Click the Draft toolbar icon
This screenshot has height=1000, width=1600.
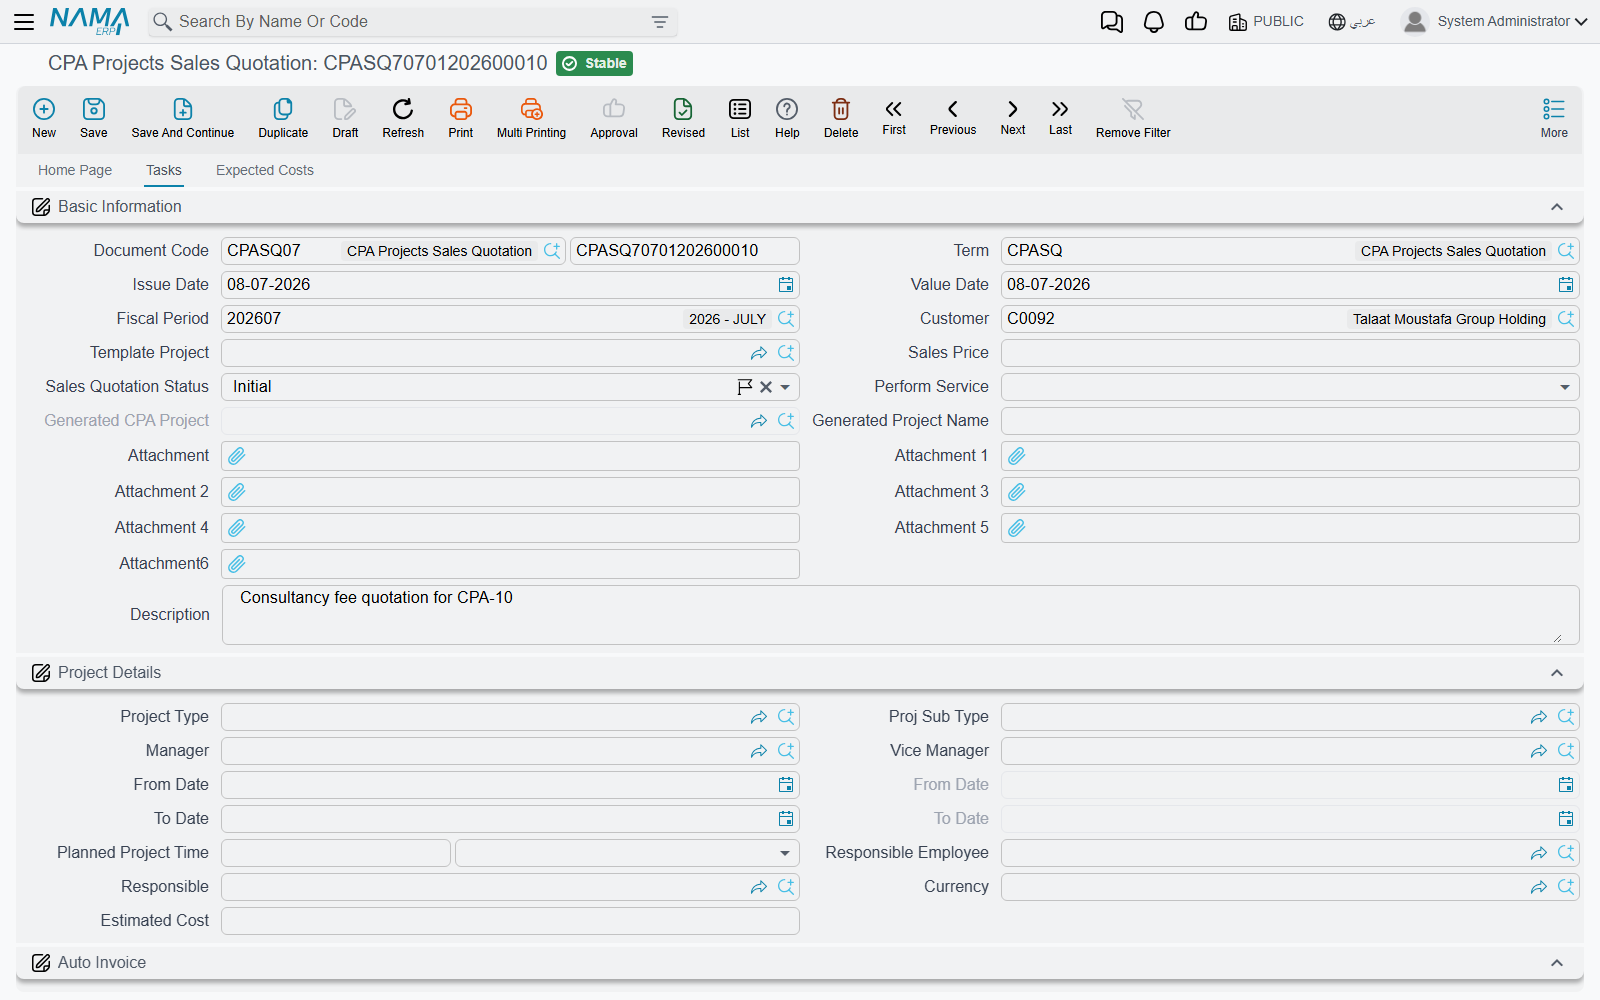click(x=345, y=117)
